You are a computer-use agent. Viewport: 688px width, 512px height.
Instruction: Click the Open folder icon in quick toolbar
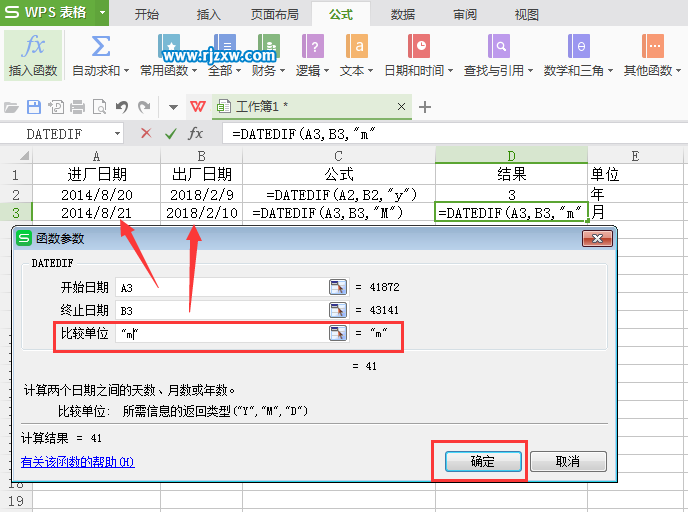pyautogui.click(x=11, y=107)
